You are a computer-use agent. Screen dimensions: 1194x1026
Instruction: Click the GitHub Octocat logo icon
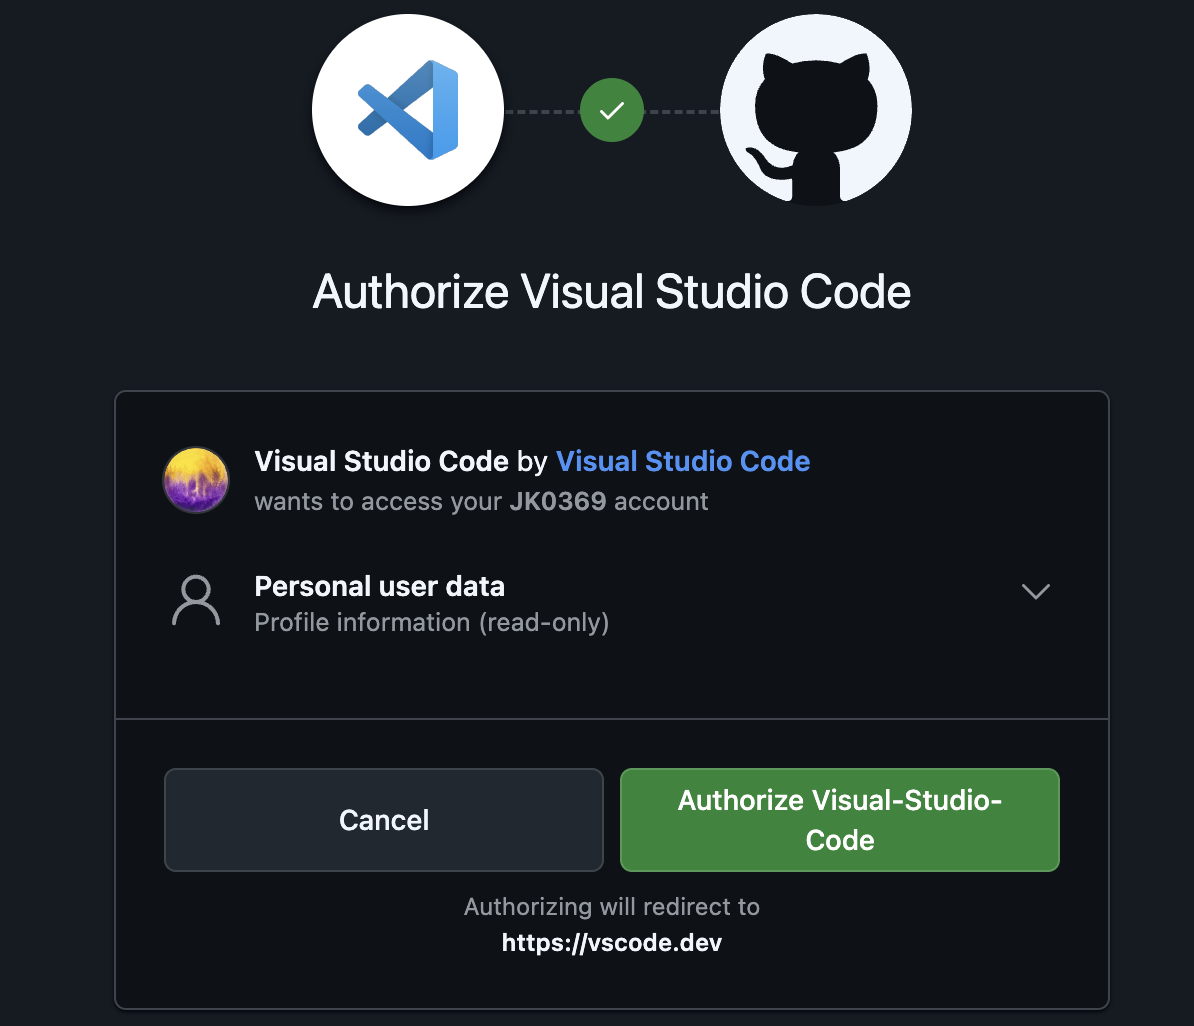point(816,110)
